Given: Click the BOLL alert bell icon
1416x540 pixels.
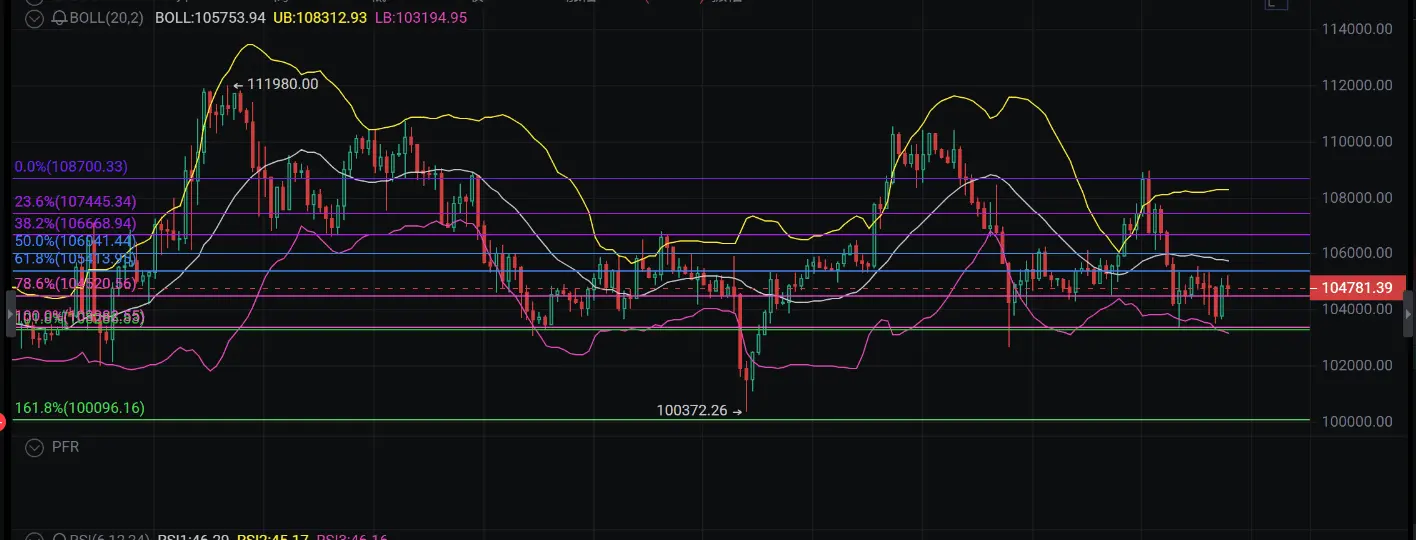Looking at the screenshot, I should coord(59,18).
